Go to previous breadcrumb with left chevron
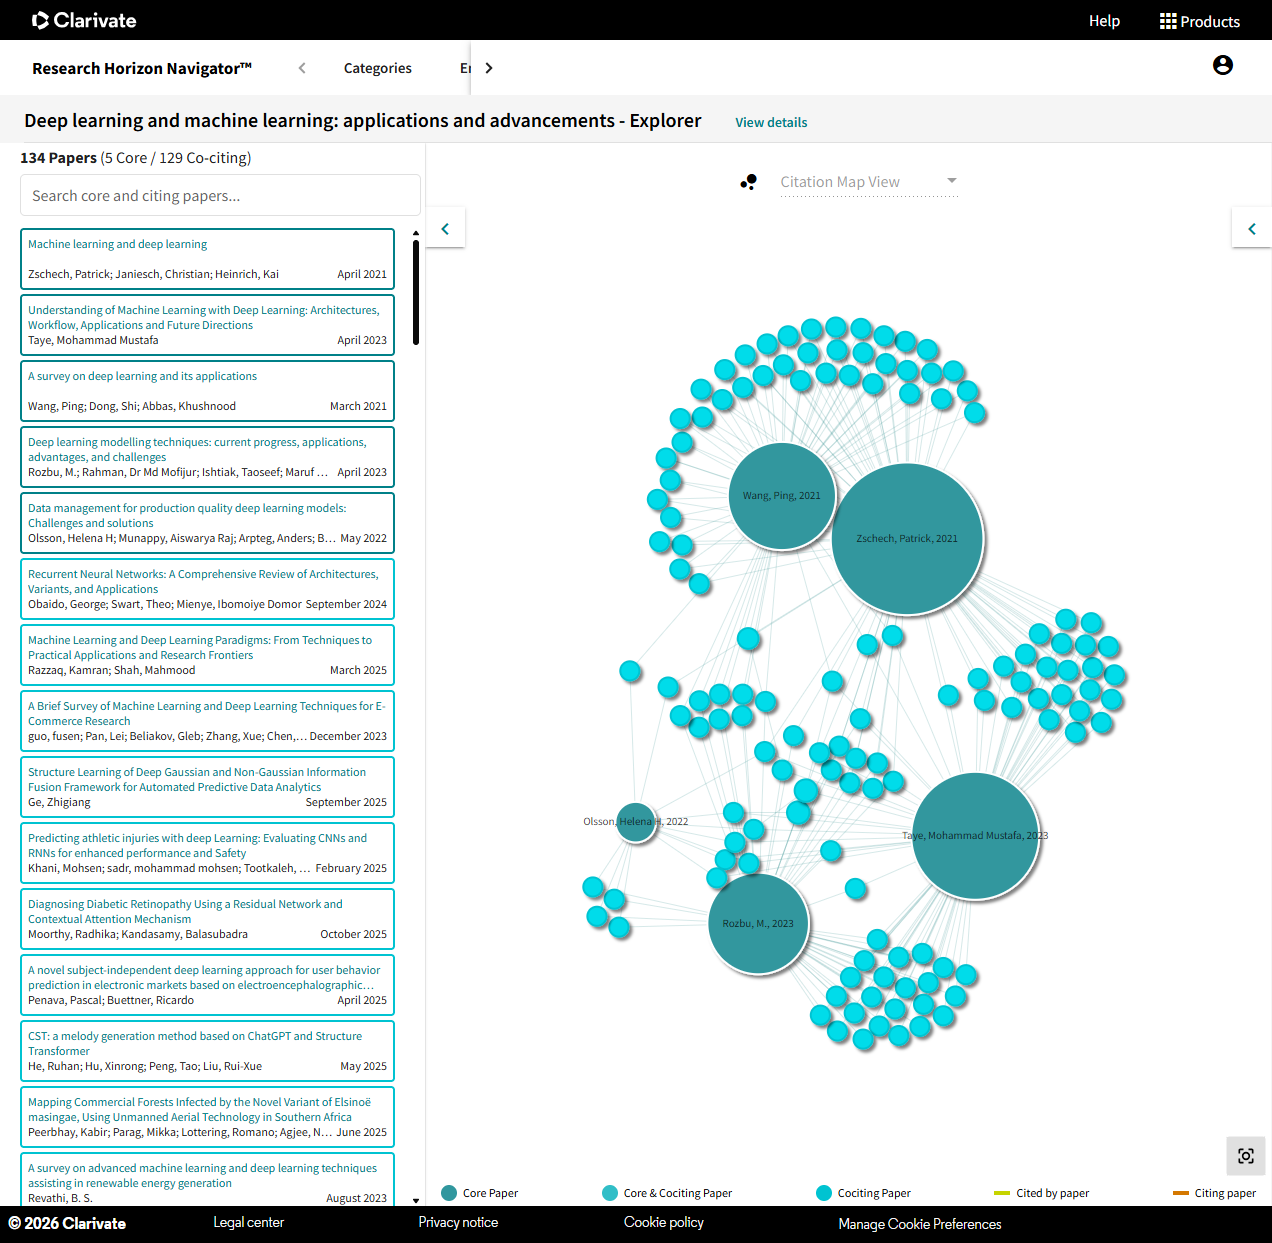1272x1243 pixels. pyautogui.click(x=302, y=68)
